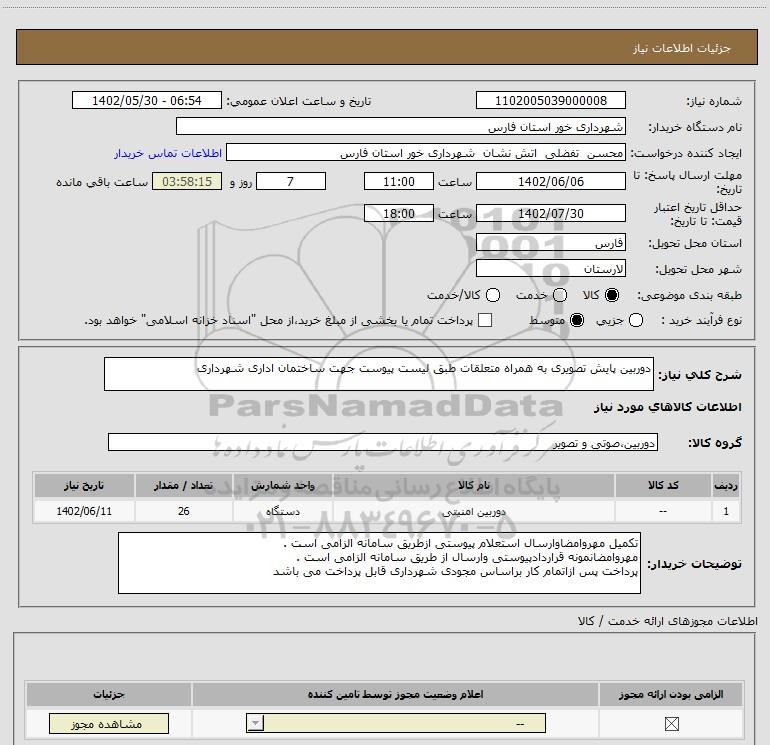Click the واحد شمارش column header
Image resolution: width=770 pixels, height=745 pixels.
[x=283, y=485]
